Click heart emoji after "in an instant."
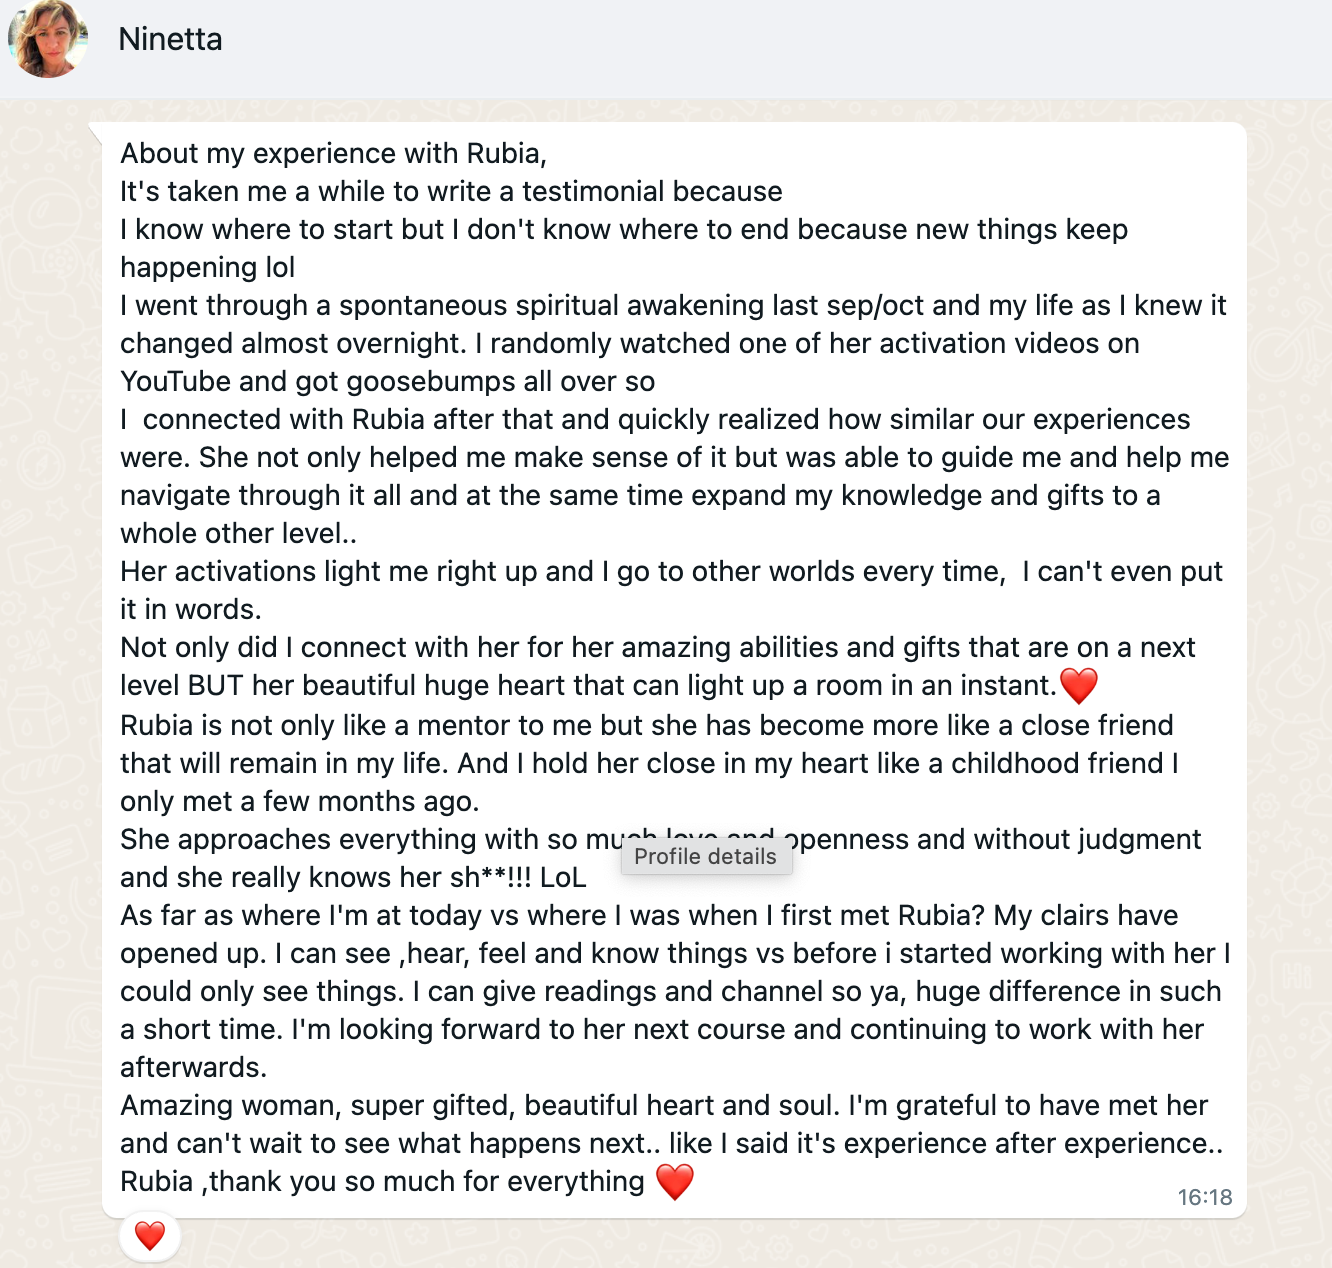The image size is (1332, 1268). click(1078, 686)
